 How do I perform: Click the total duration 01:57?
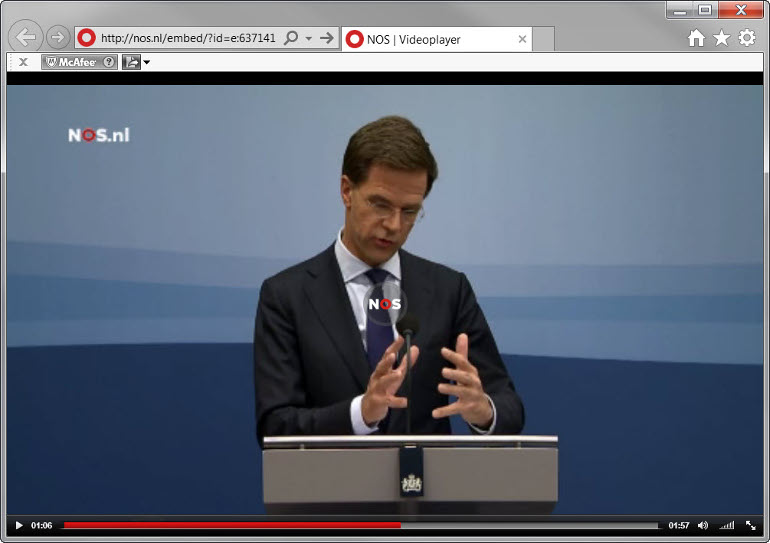click(x=679, y=525)
